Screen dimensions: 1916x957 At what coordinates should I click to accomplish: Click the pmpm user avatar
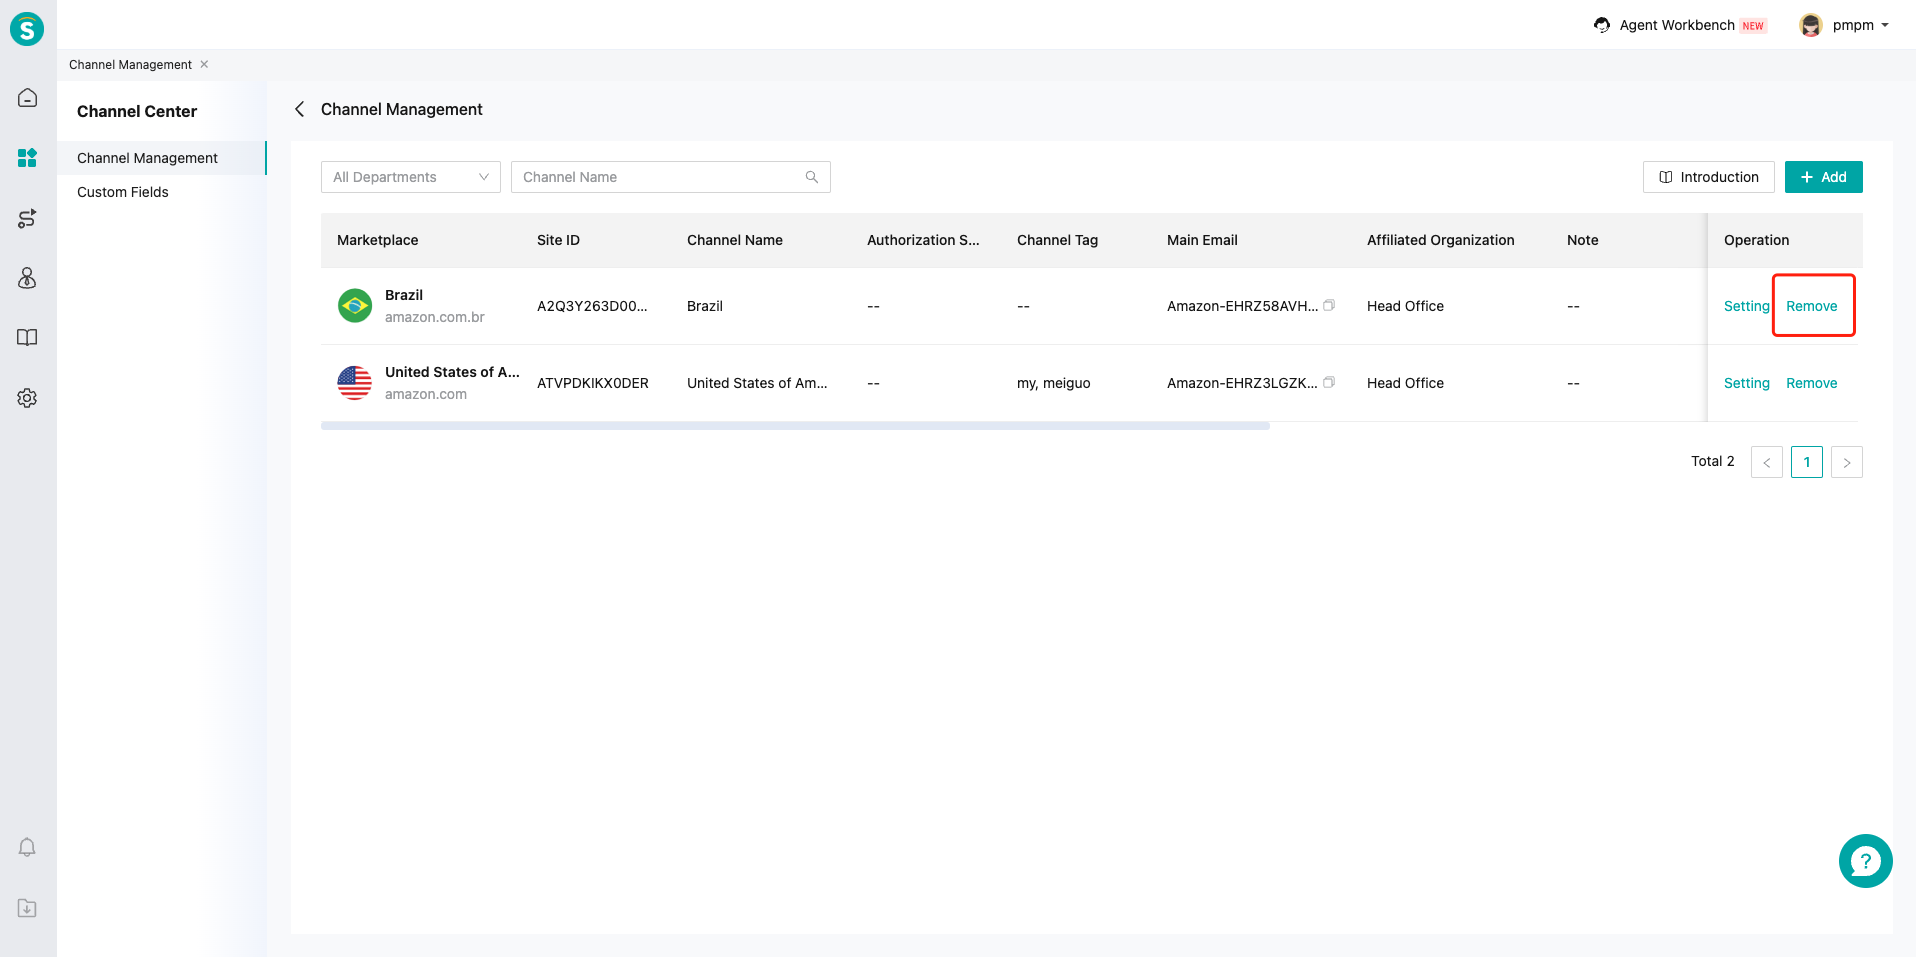(1811, 25)
